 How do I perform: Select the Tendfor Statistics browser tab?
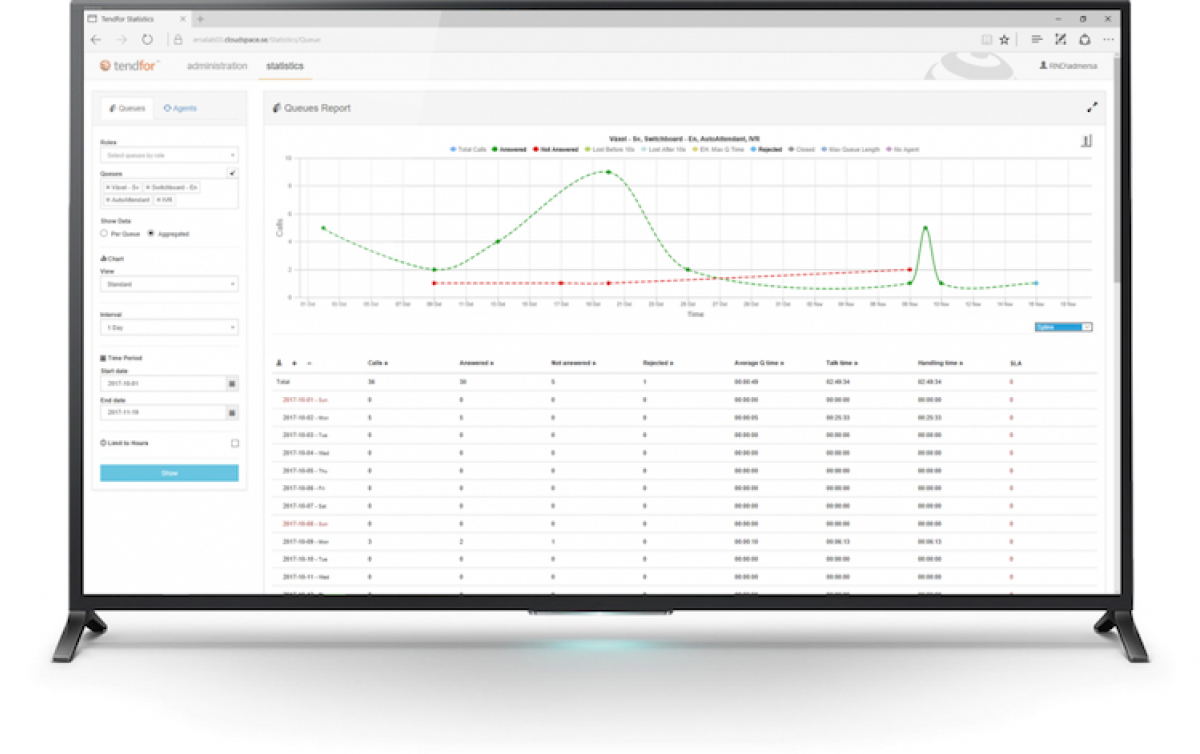point(138,18)
